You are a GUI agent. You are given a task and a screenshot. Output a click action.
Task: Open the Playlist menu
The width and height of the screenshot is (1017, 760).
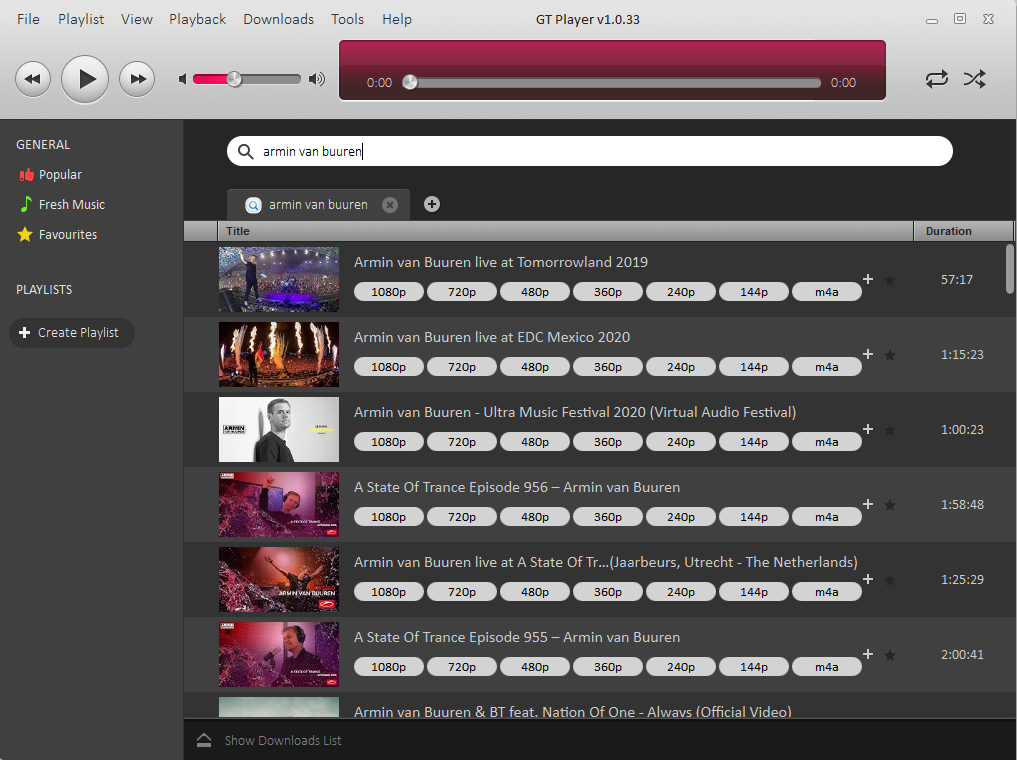point(81,19)
